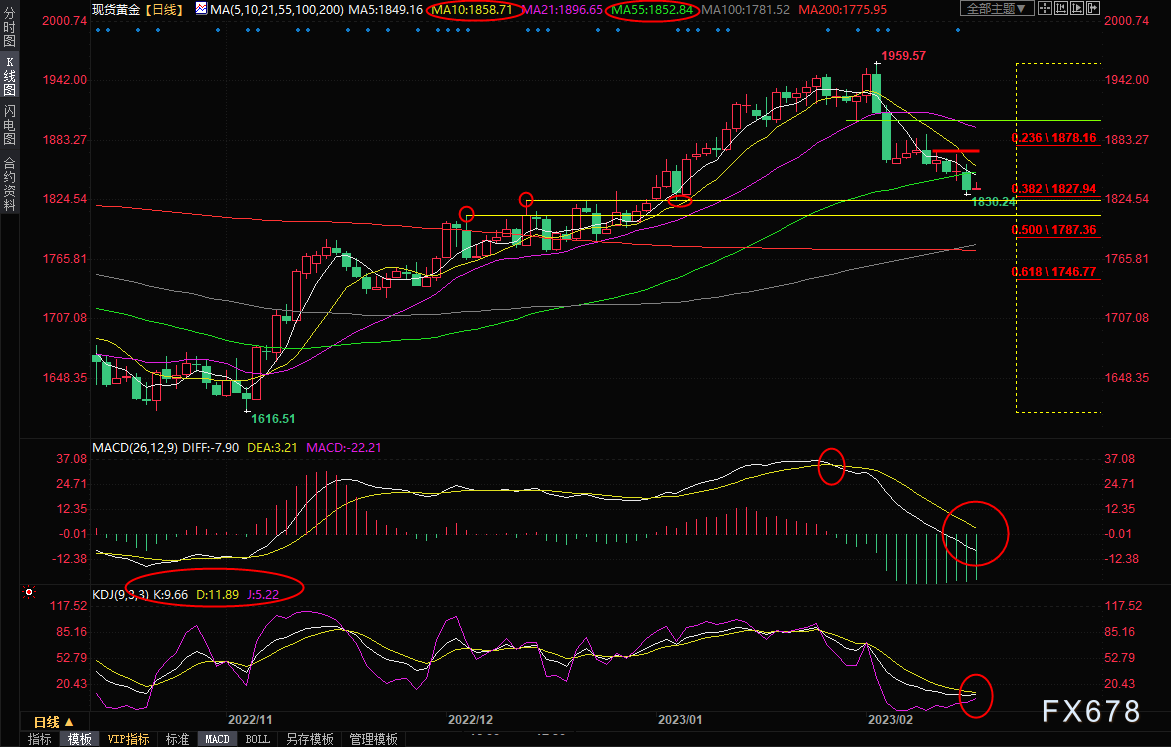Click the 0.382 \ 1827.94 Fibonacci level
1171x747 pixels.
coord(1054,189)
